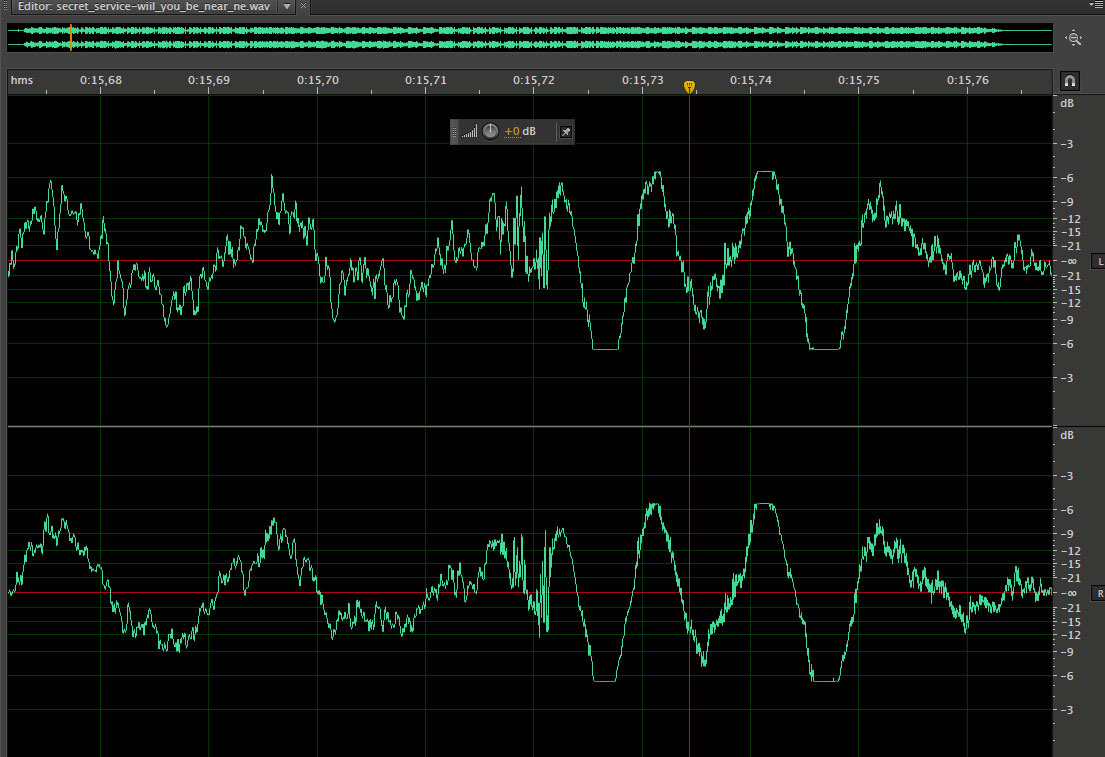
Task: Click the amplitude knob in the HUD
Action: [490, 132]
